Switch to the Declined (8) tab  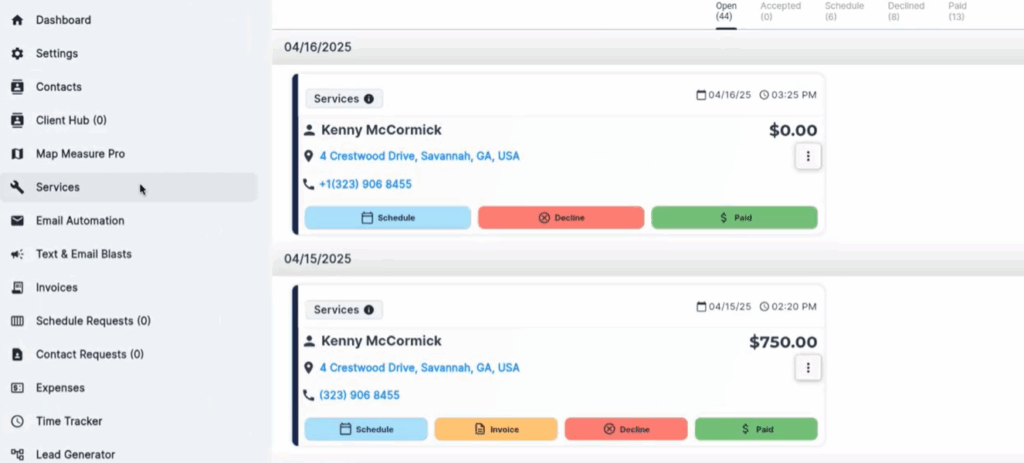pyautogui.click(x=906, y=11)
